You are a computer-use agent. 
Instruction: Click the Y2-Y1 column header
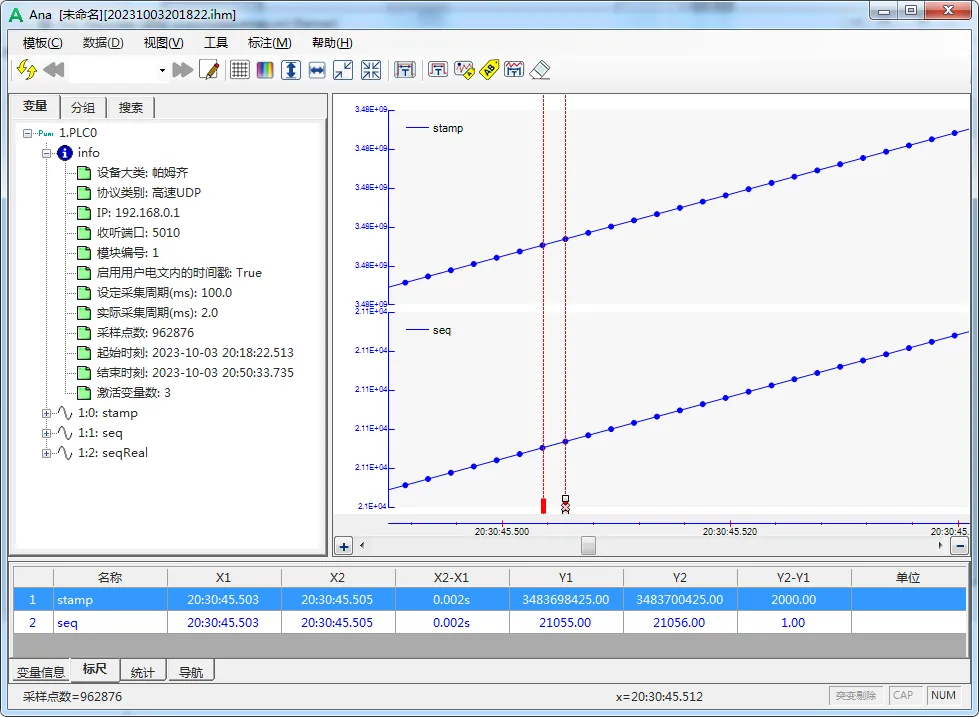click(794, 577)
